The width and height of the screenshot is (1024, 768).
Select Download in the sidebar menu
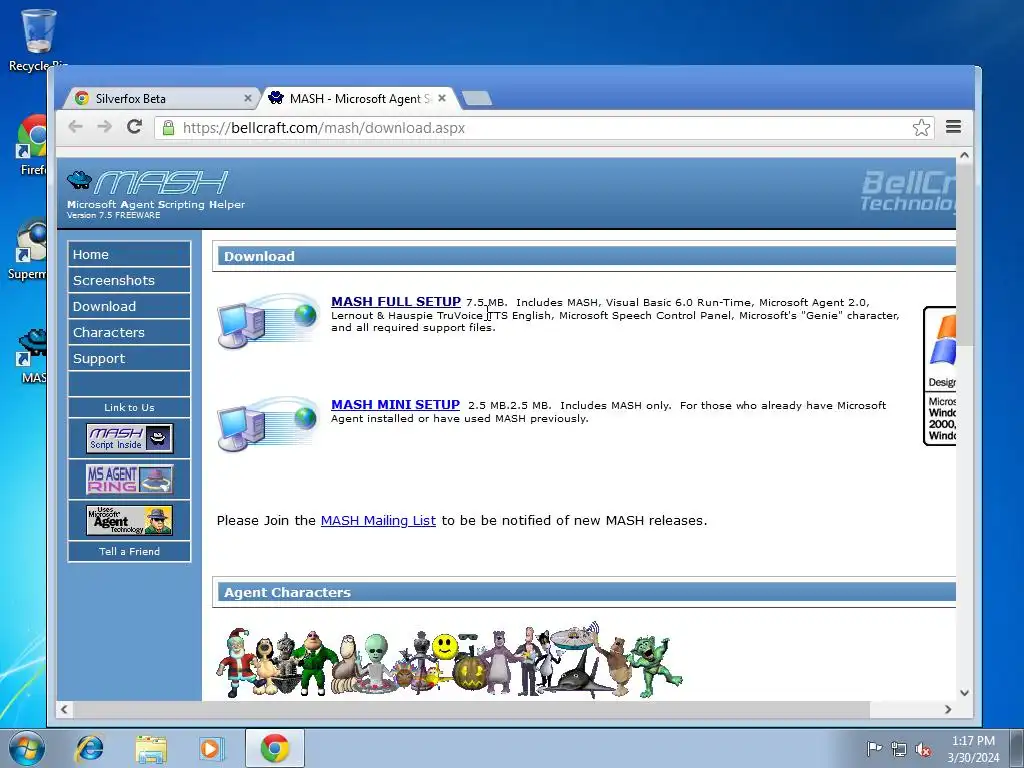[129, 306]
